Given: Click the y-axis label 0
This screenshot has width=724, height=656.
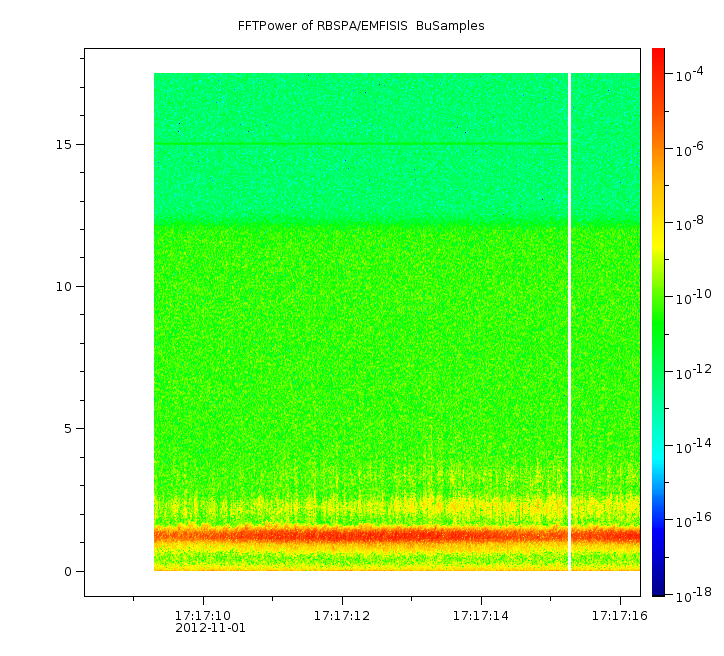Looking at the screenshot, I should click(x=68, y=572).
